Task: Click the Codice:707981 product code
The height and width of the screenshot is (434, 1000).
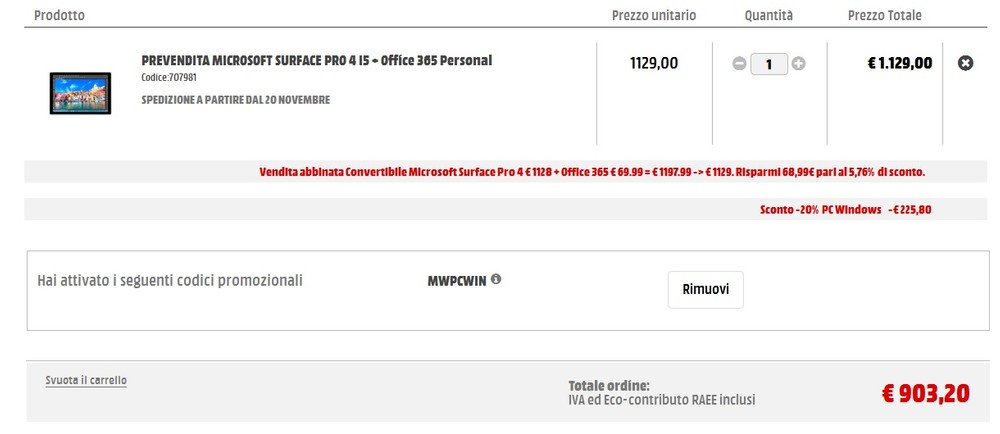Action: tap(169, 78)
